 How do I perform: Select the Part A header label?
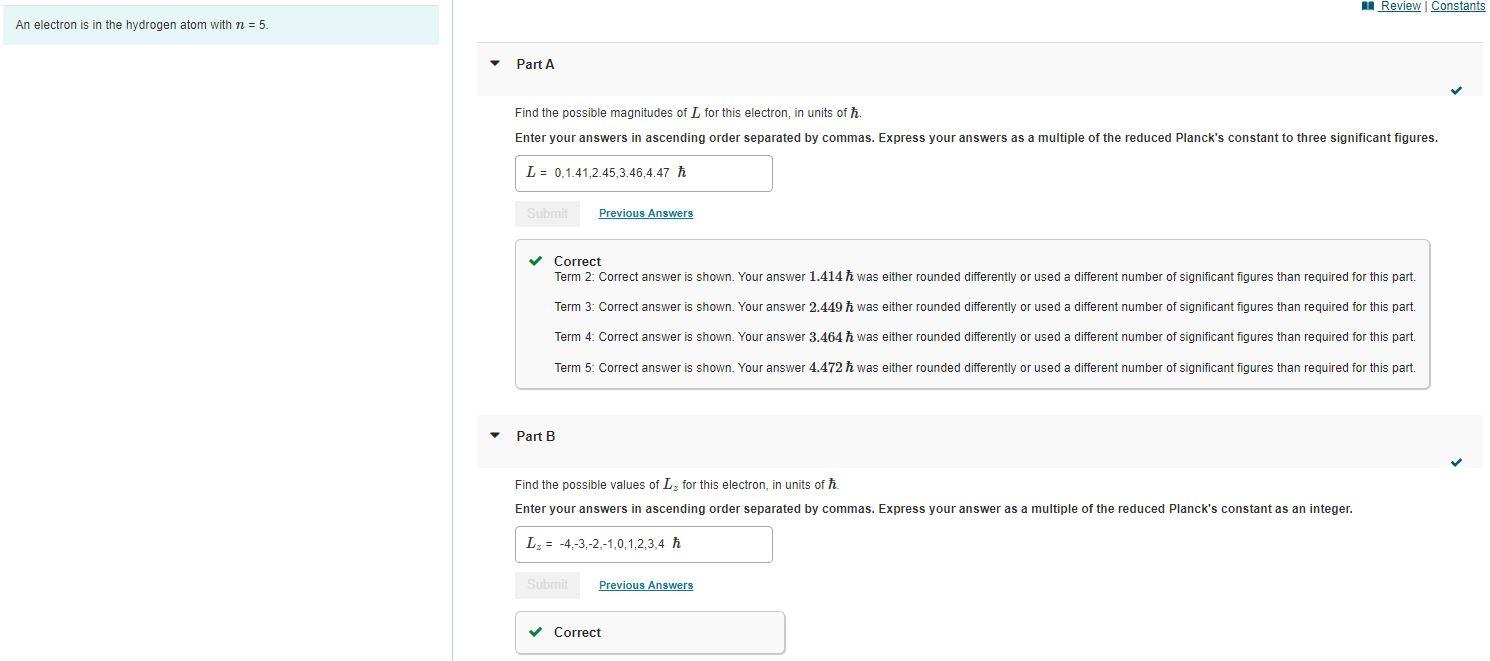[535, 64]
